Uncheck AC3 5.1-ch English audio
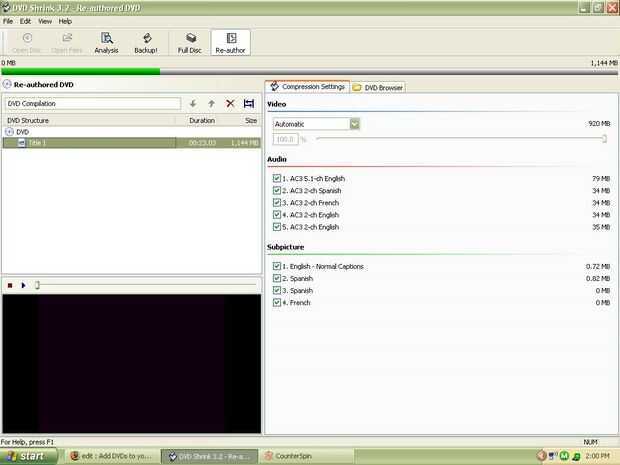The height and width of the screenshot is (465, 620). coord(277,178)
